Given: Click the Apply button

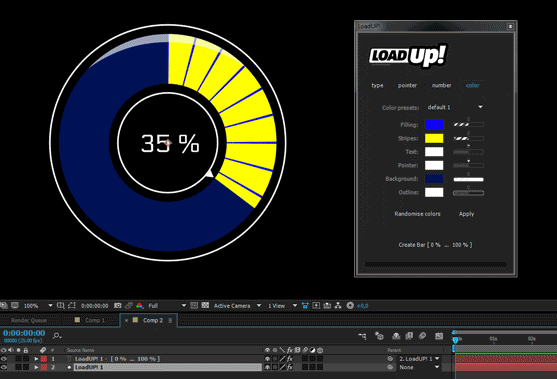Looking at the screenshot, I should tap(466, 214).
